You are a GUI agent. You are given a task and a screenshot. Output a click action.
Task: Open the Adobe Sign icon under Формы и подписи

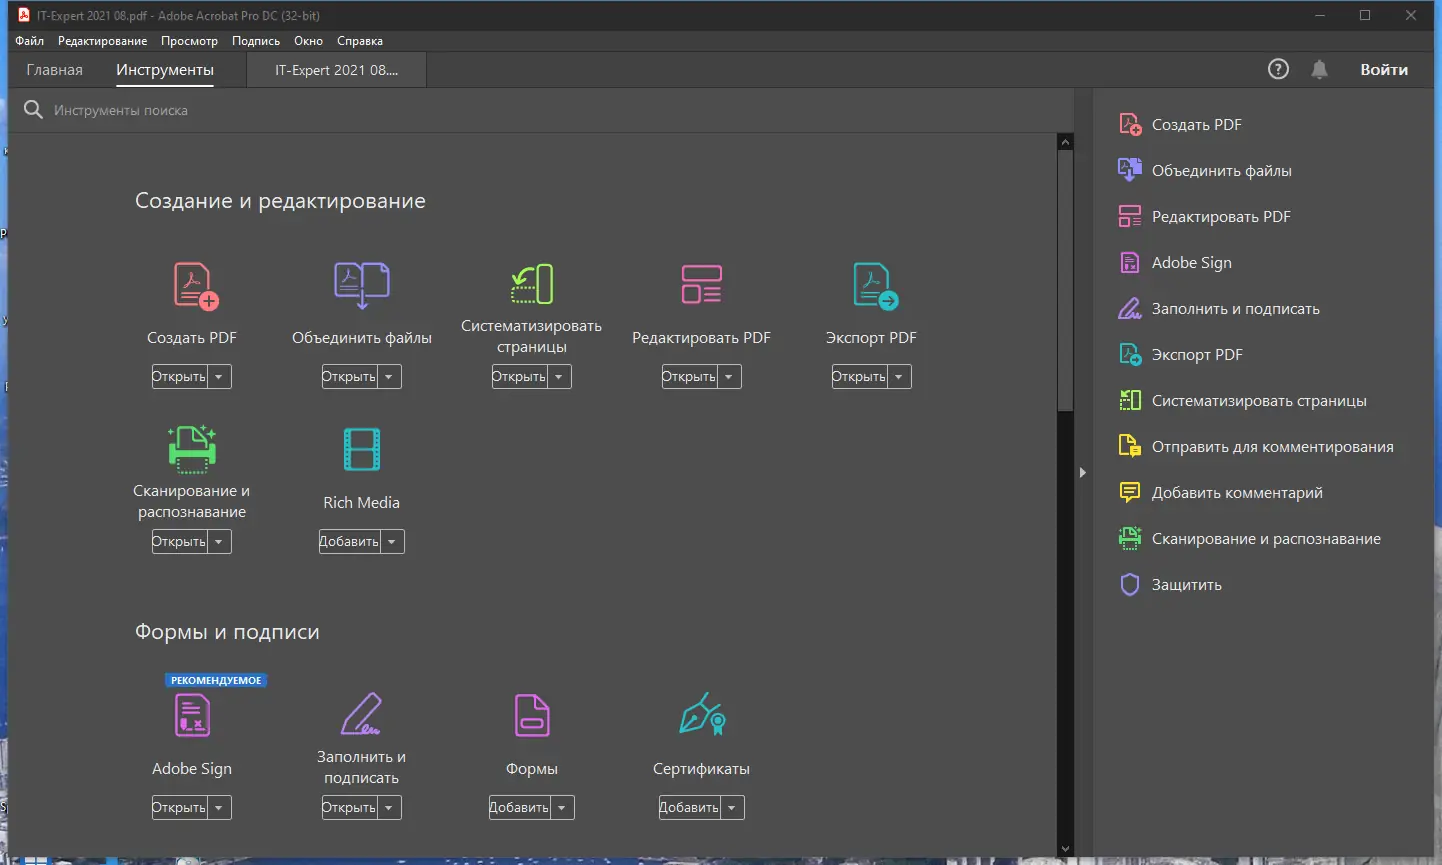192,716
